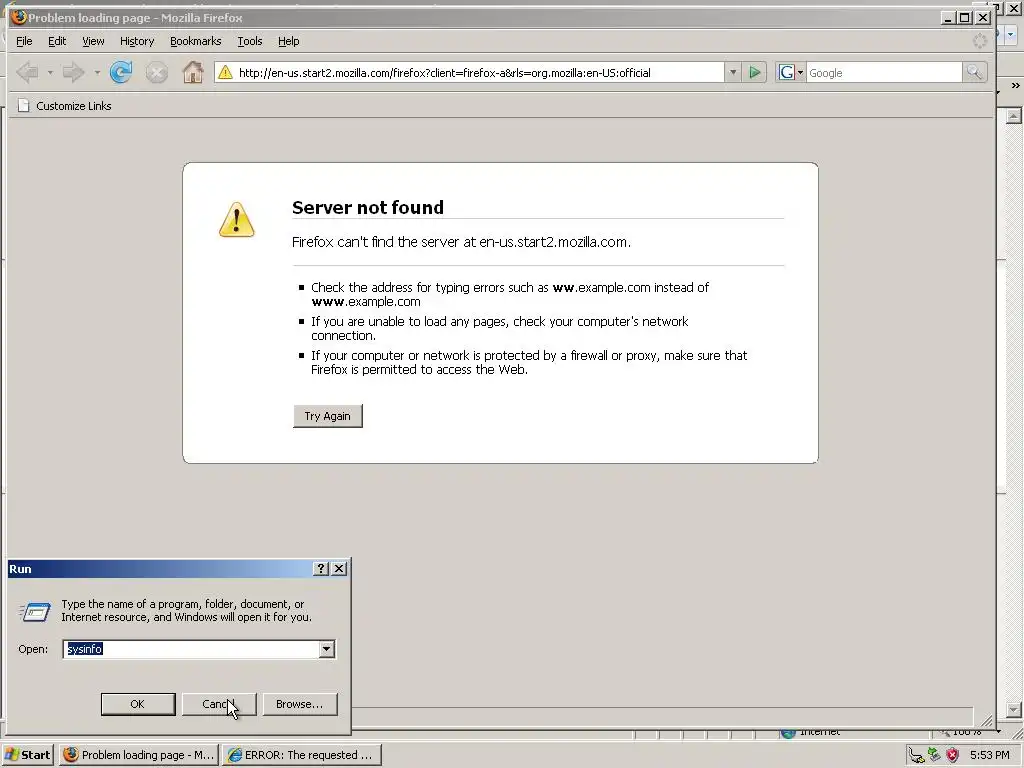This screenshot has height=768, width=1024.
Task: Click the search magnifier icon
Action: coord(974,72)
